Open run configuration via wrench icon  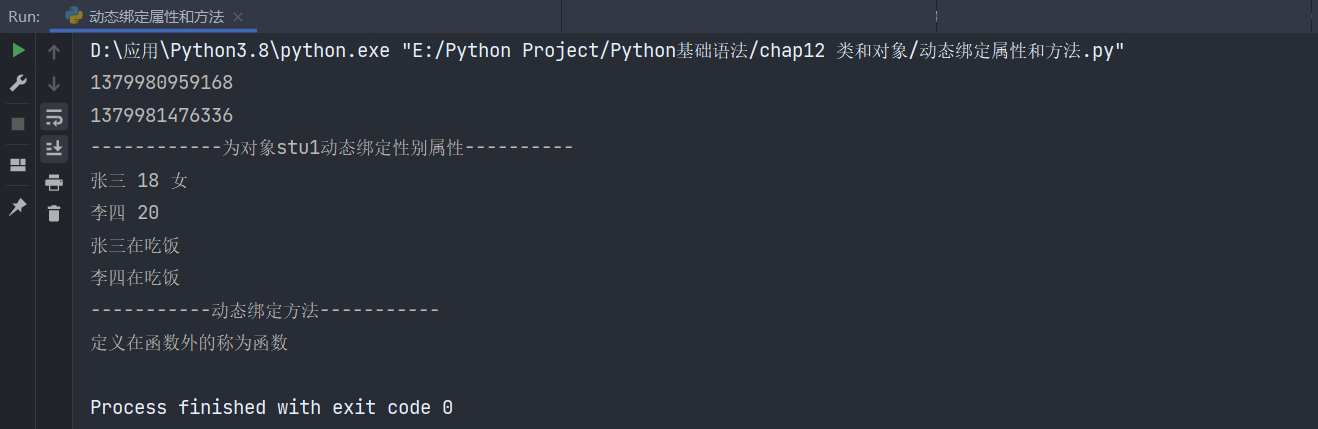tap(18, 84)
